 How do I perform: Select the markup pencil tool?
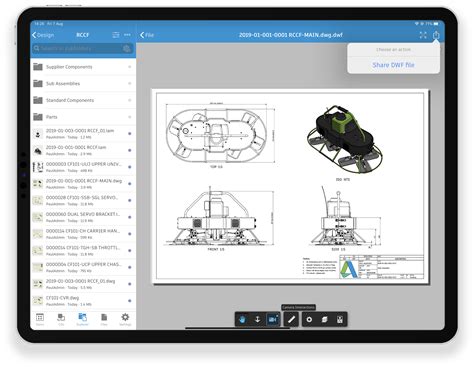(291, 319)
